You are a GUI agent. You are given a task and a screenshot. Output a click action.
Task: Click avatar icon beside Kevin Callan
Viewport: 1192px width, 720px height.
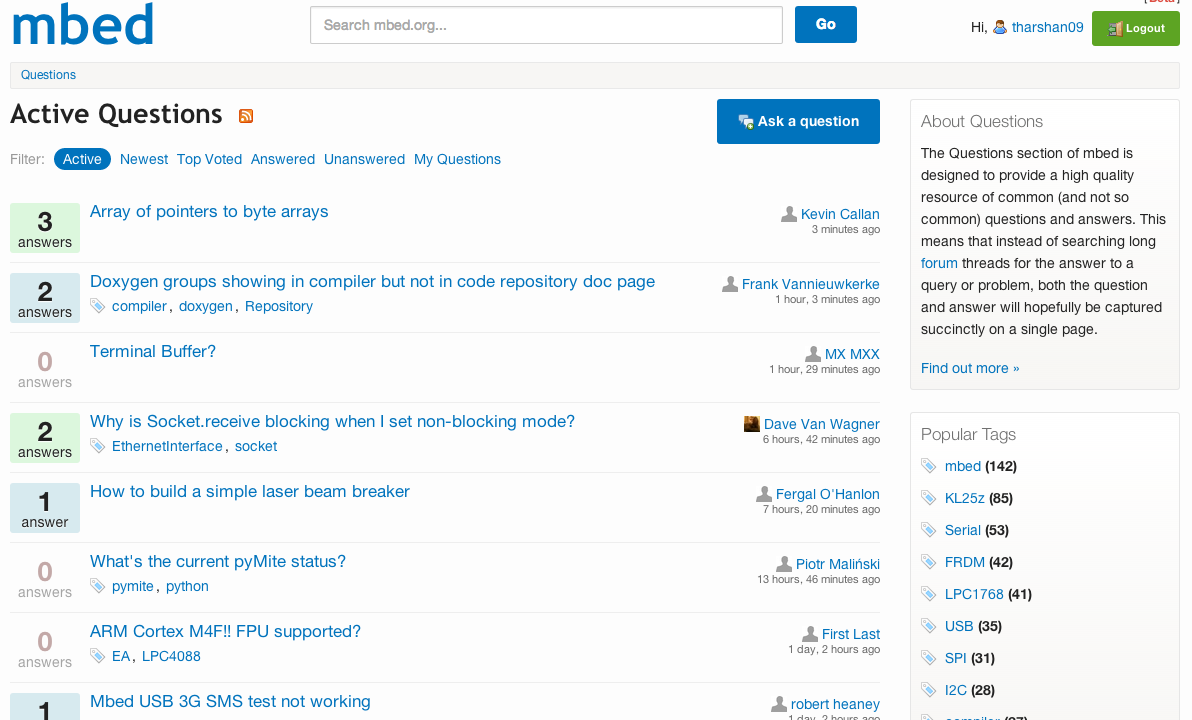click(789, 214)
